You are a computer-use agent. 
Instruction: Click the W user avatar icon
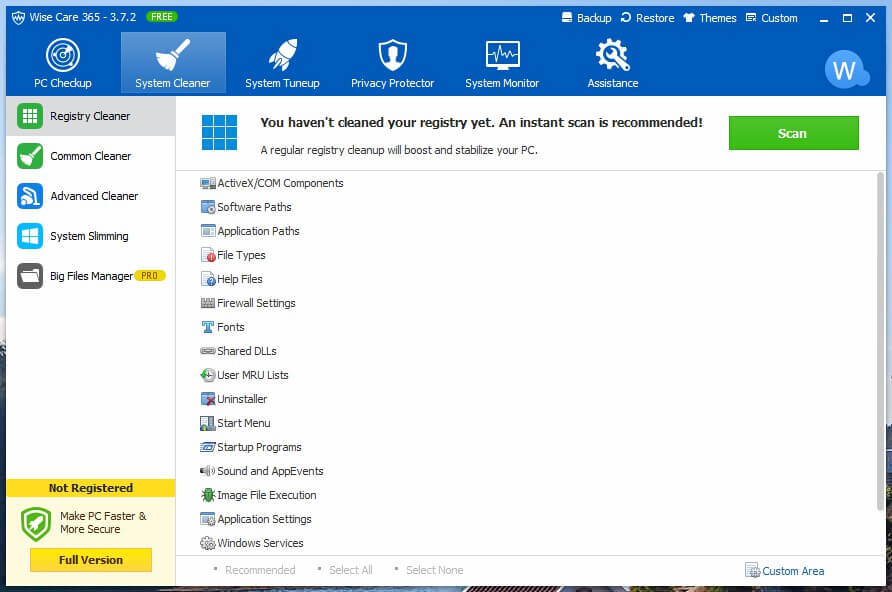[x=846, y=69]
